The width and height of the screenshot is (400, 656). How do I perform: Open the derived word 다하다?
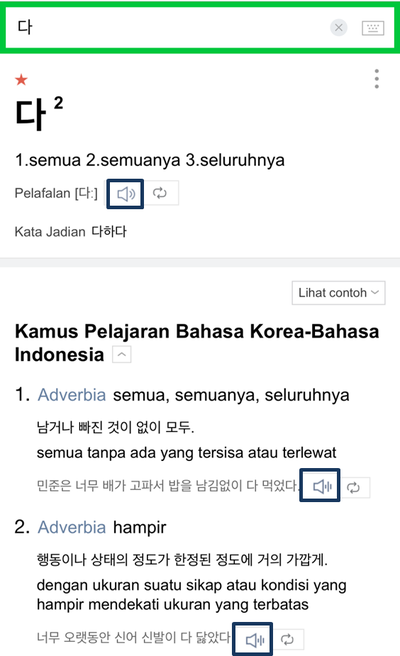(109, 231)
